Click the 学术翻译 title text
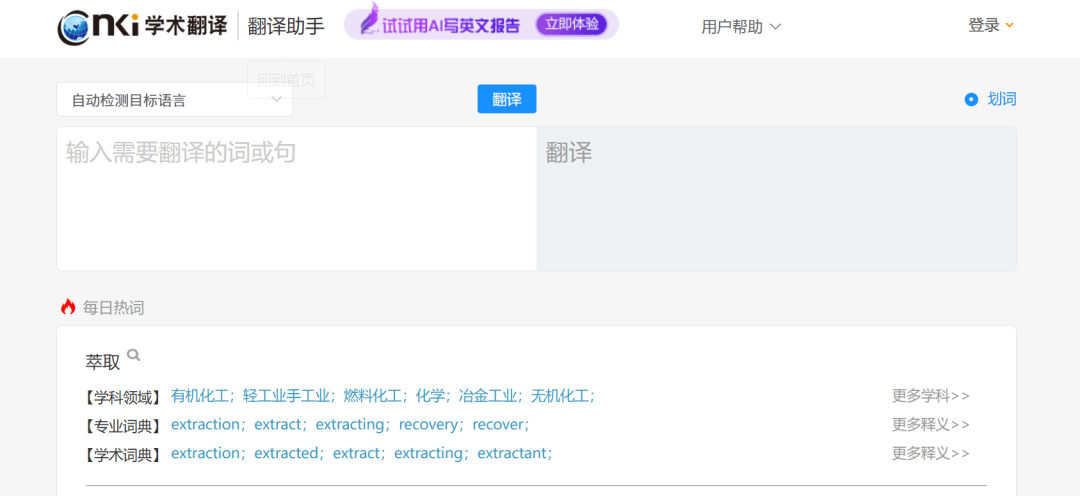The image size is (1080, 496). point(186,26)
